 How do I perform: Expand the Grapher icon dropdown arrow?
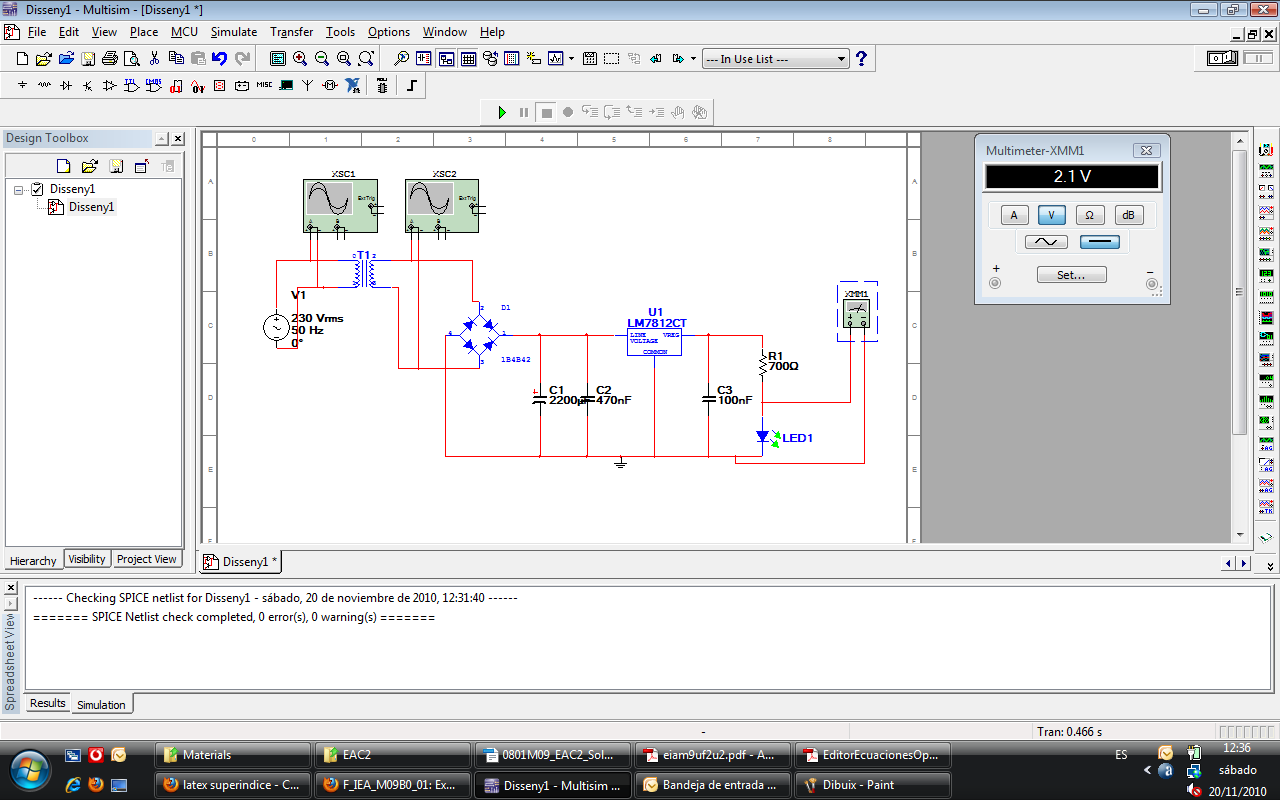point(571,59)
